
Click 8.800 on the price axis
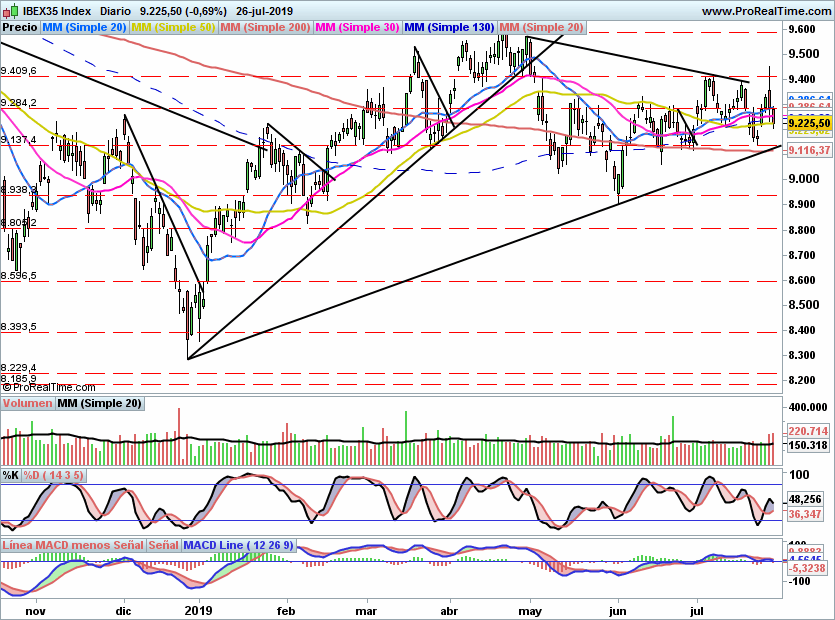tap(801, 230)
